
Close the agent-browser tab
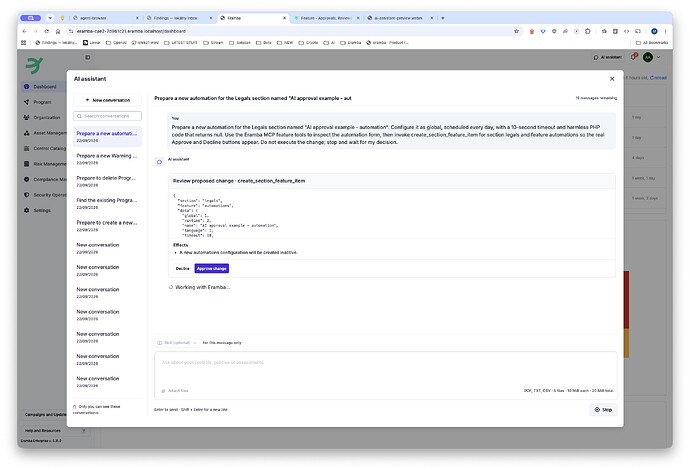coord(137,18)
